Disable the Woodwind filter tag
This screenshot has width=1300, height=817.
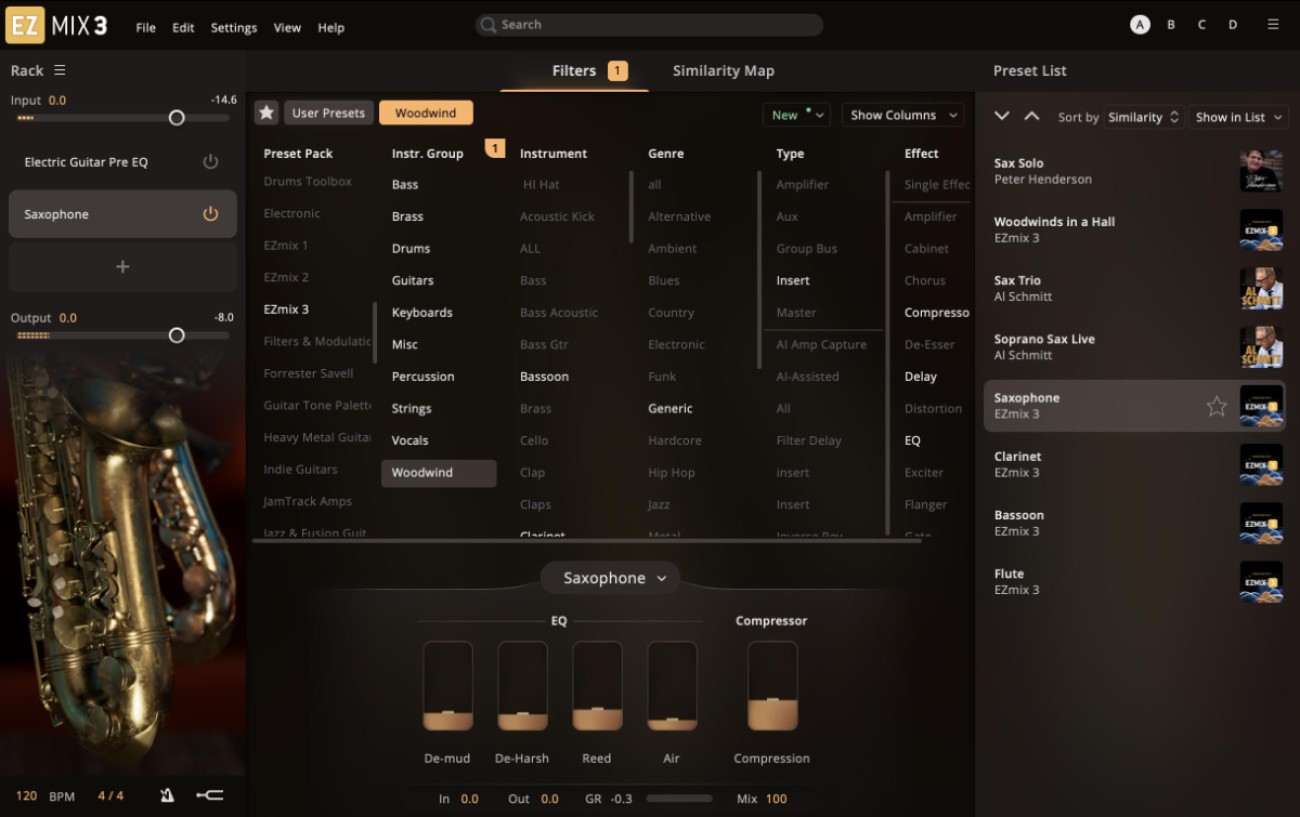(426, 112)
